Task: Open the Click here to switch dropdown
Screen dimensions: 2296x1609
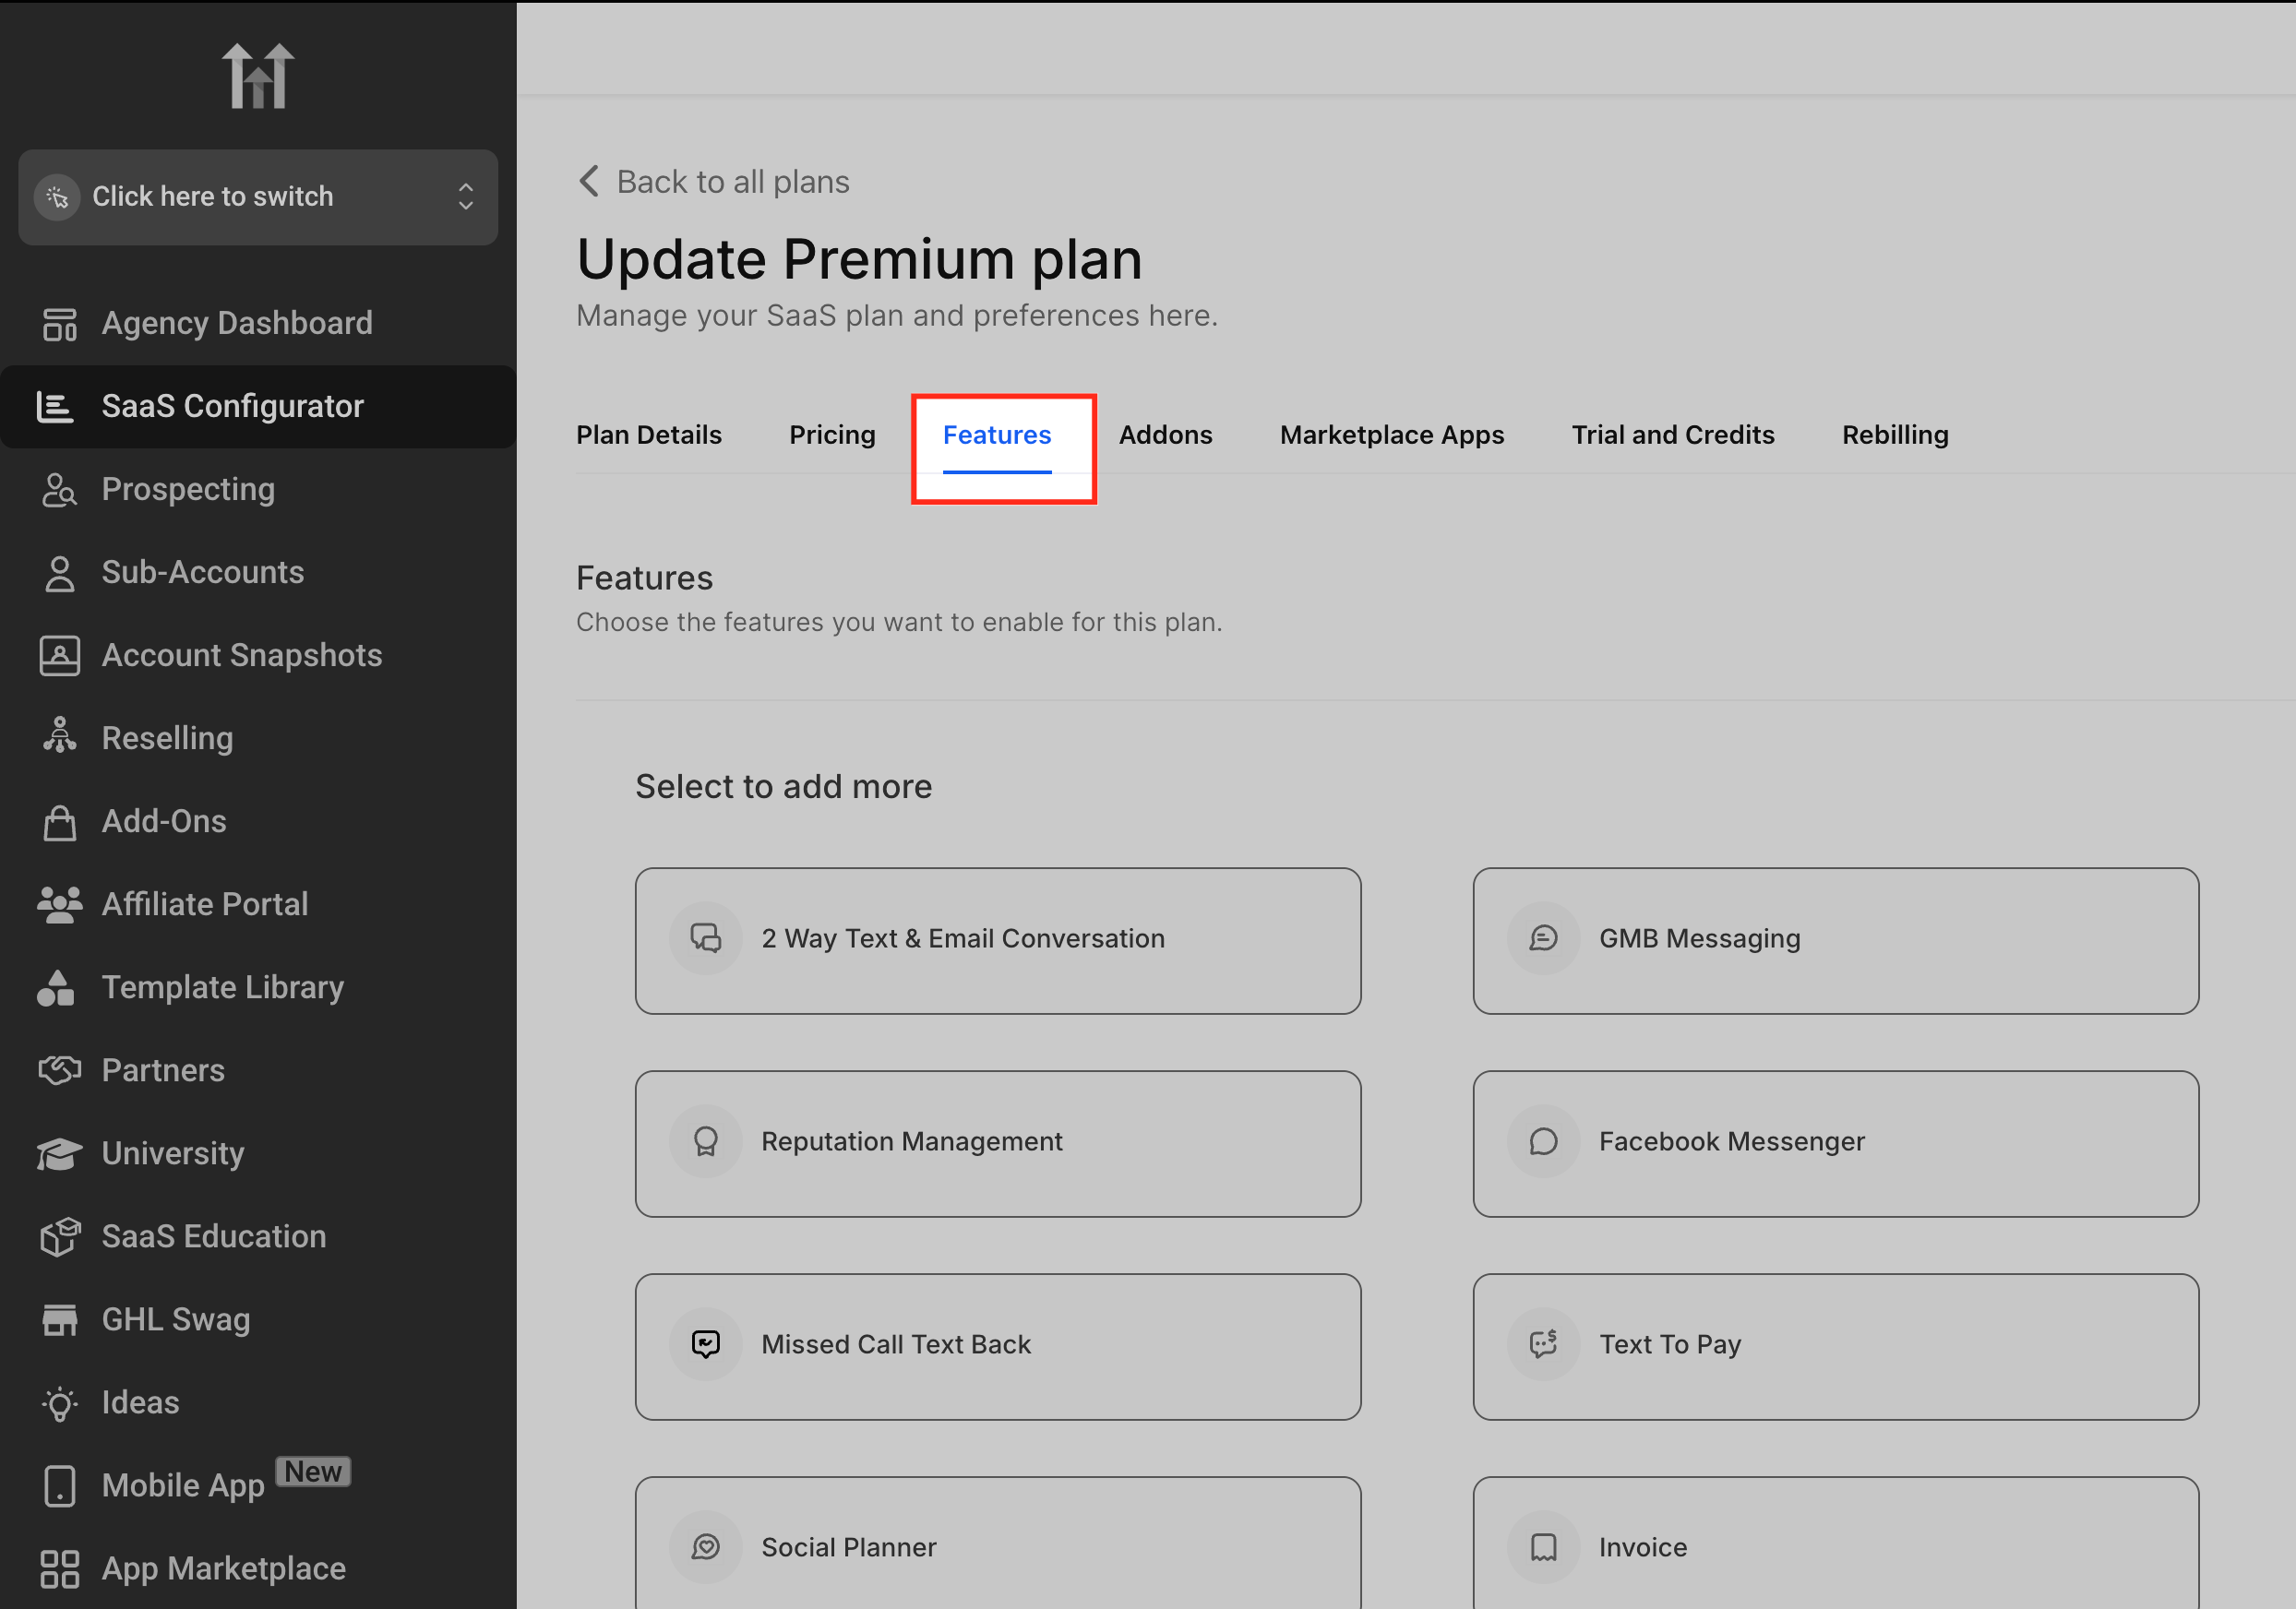Action: click(x=257, y=197)
